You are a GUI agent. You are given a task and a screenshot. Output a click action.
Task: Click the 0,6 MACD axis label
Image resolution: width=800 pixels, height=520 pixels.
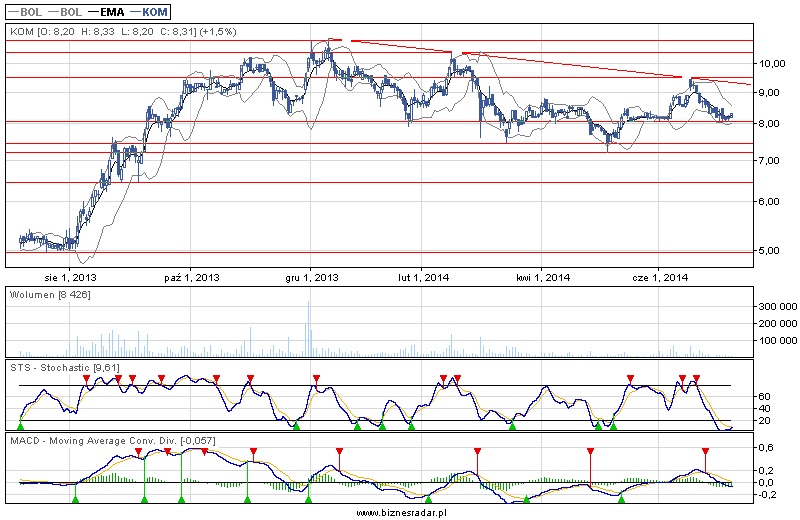(766, 448)
